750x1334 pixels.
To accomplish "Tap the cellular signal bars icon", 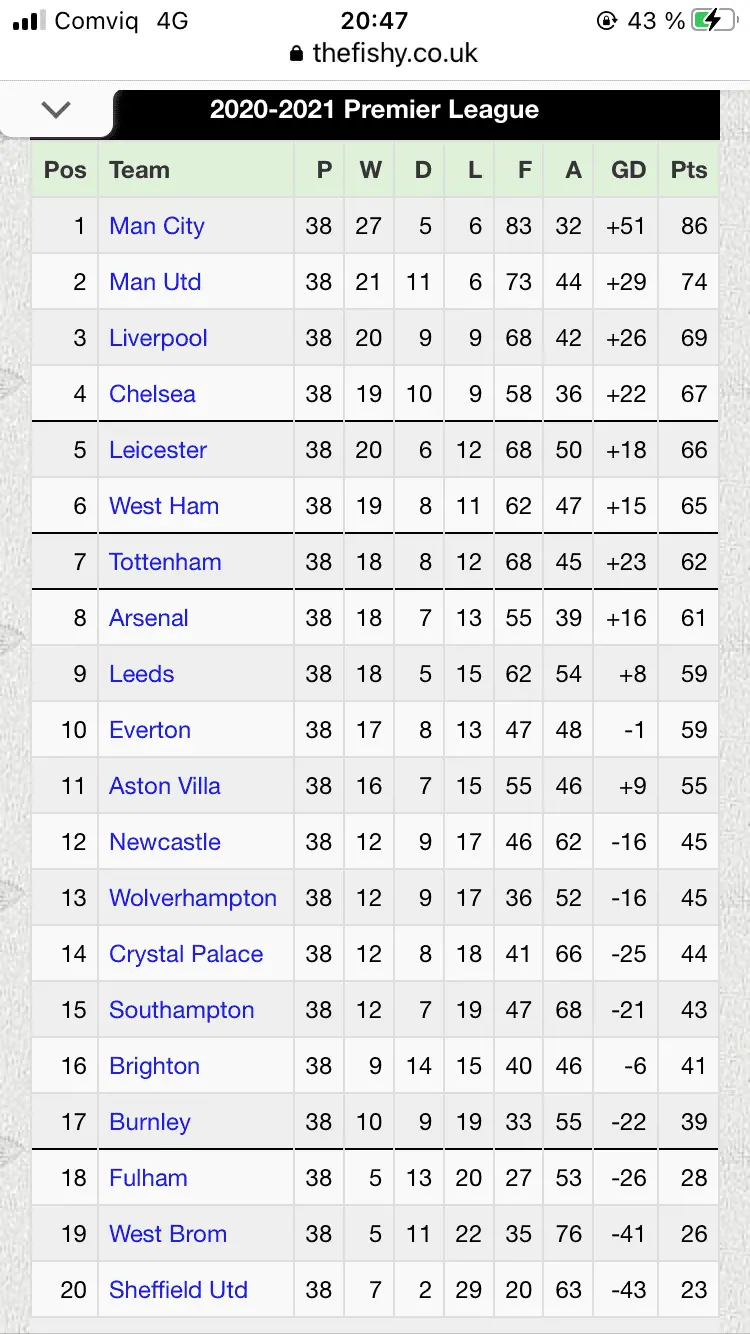I will coord(26,20).
